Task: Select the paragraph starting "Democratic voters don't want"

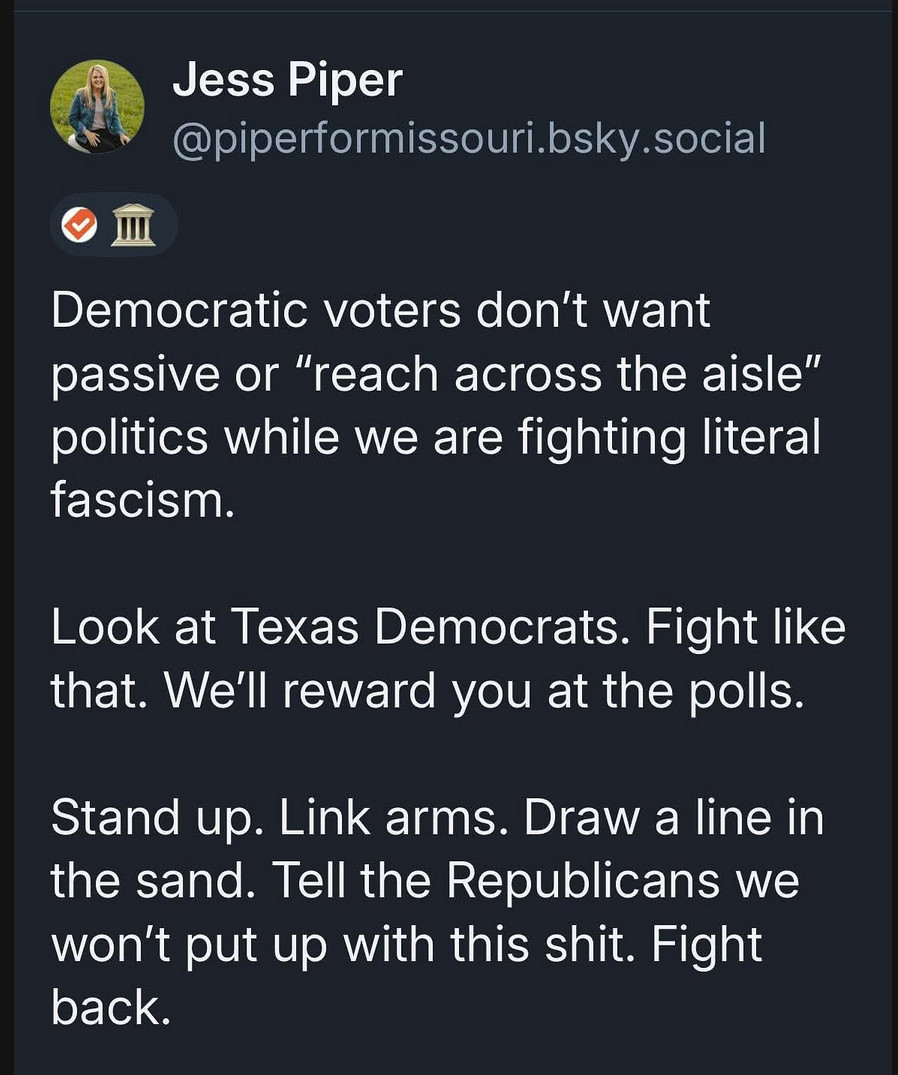Action: [x=437, y=405]
